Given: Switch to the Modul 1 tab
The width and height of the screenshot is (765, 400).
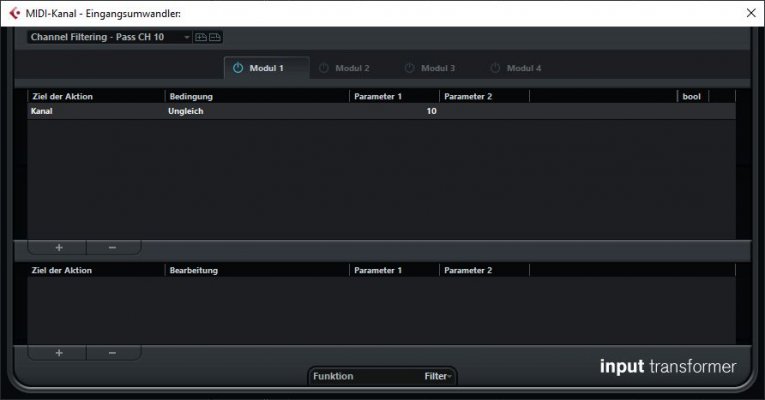Looking at the screenshot, I should (x=266, y=68).
